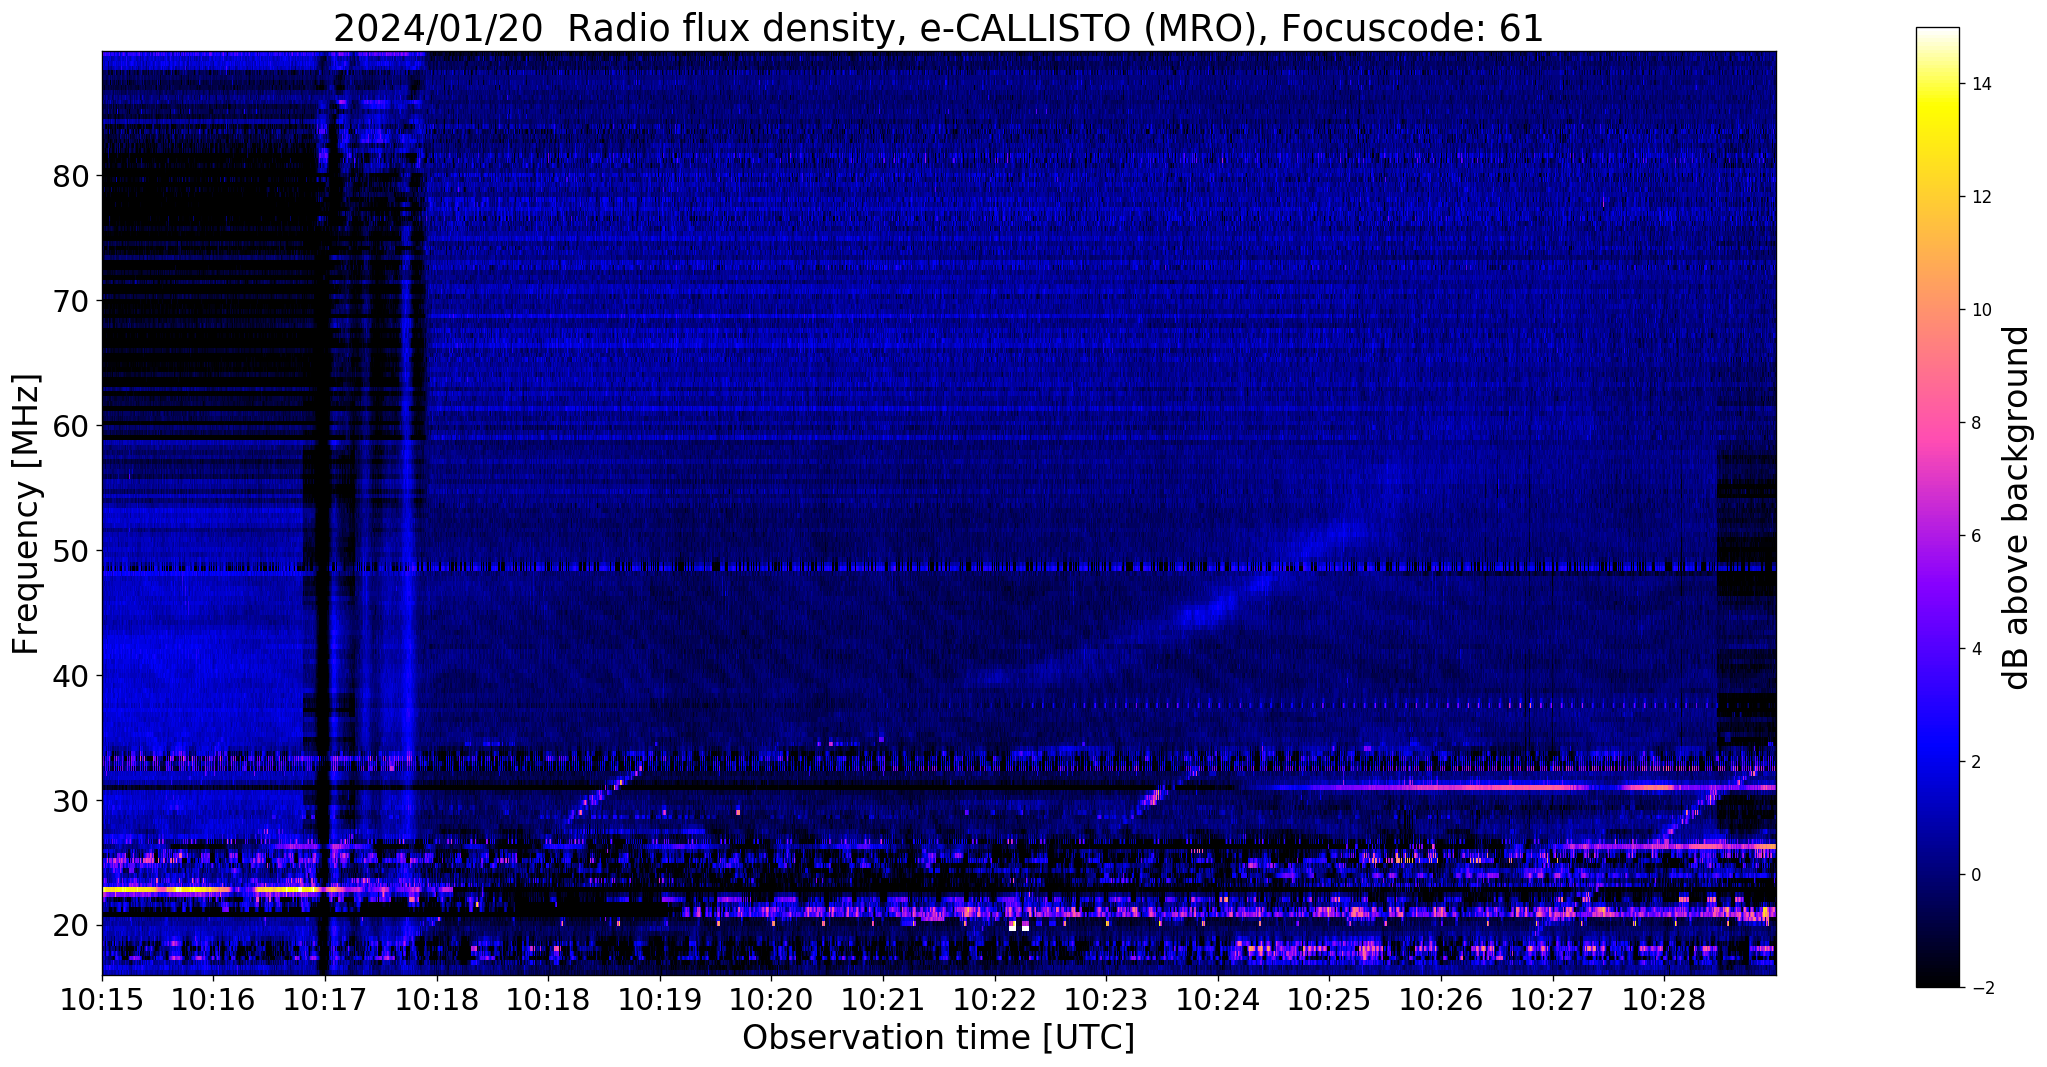Click the 10:19 time tick label
Screen dimensions: 2047x1067
660,1000
